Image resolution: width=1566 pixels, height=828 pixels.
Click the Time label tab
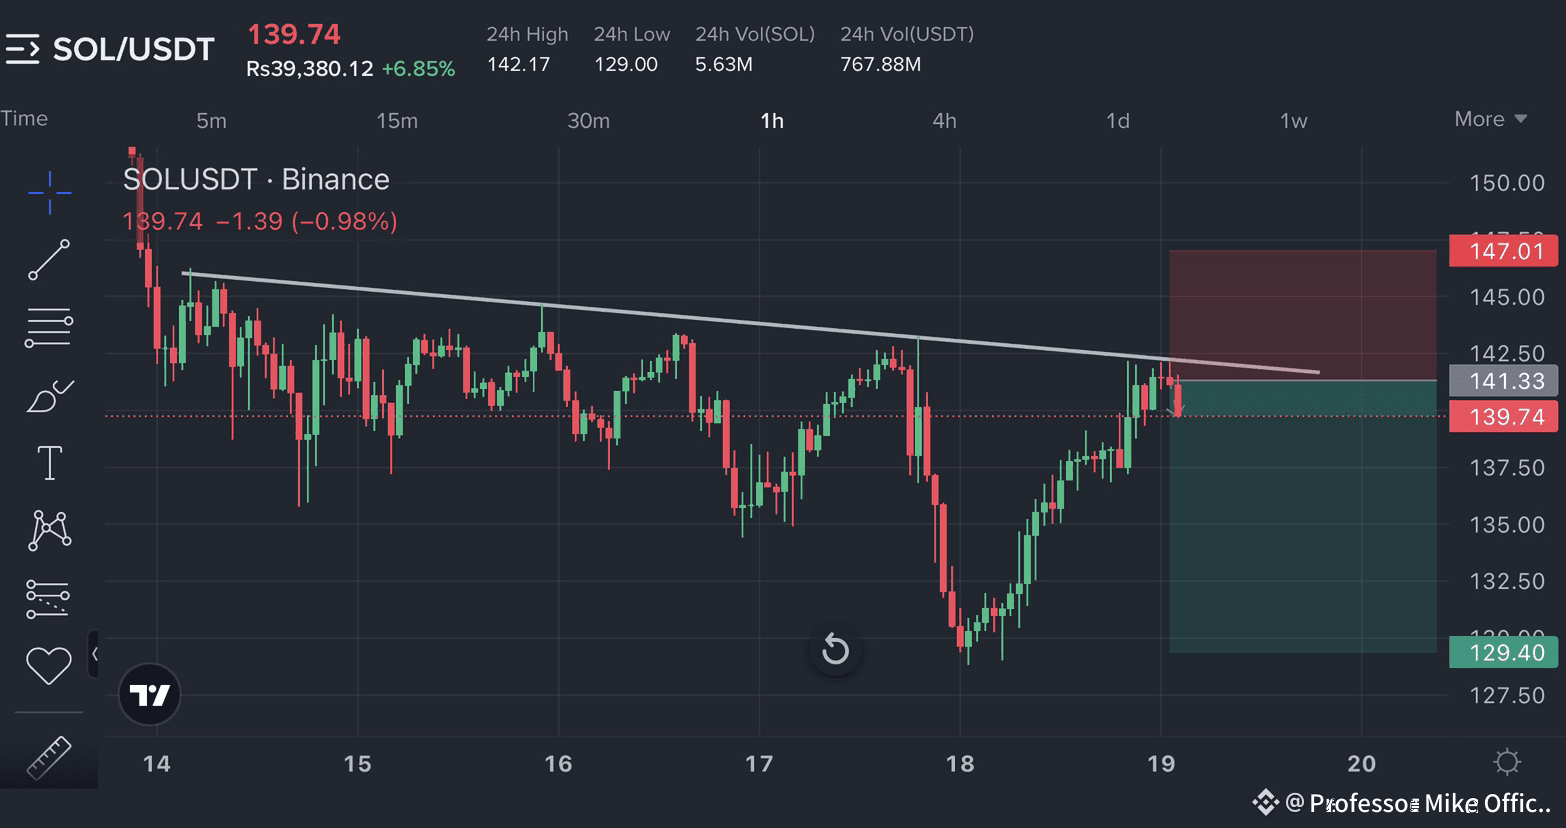pyautogui.click(x=24, y=118)
